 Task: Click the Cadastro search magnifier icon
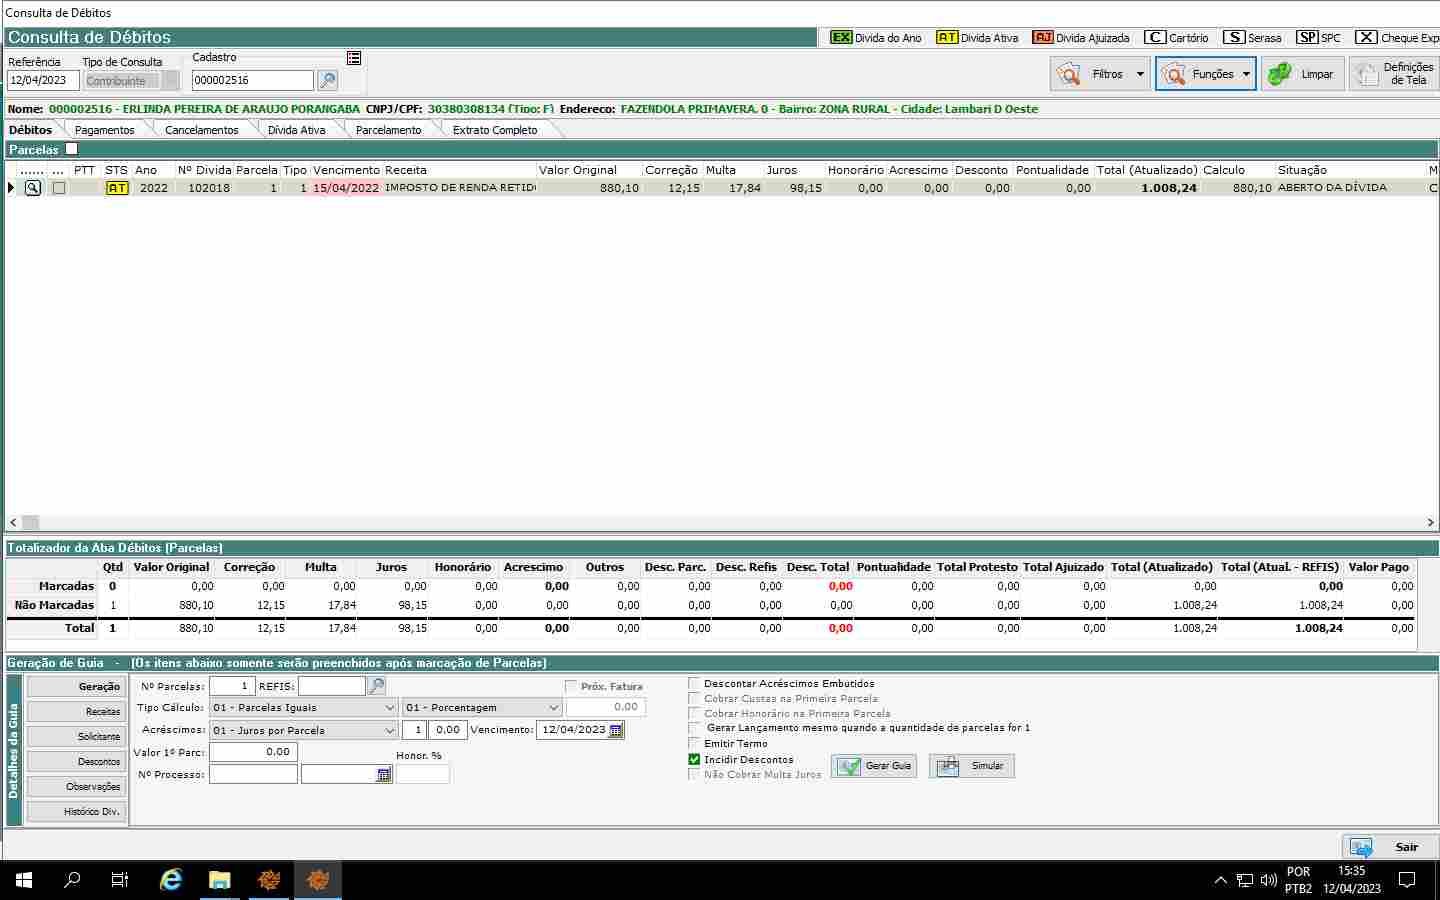point(327,80)
